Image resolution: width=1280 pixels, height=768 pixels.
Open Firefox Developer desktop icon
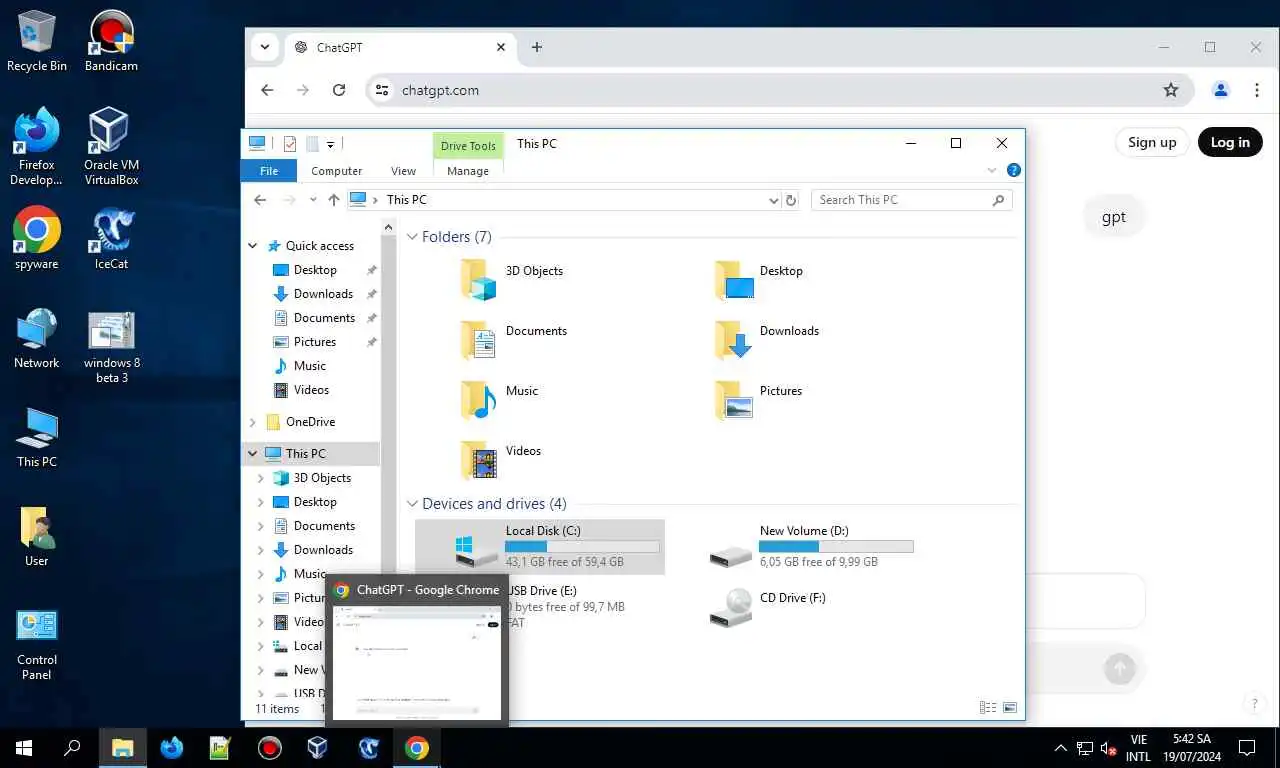tap(37, 147)
